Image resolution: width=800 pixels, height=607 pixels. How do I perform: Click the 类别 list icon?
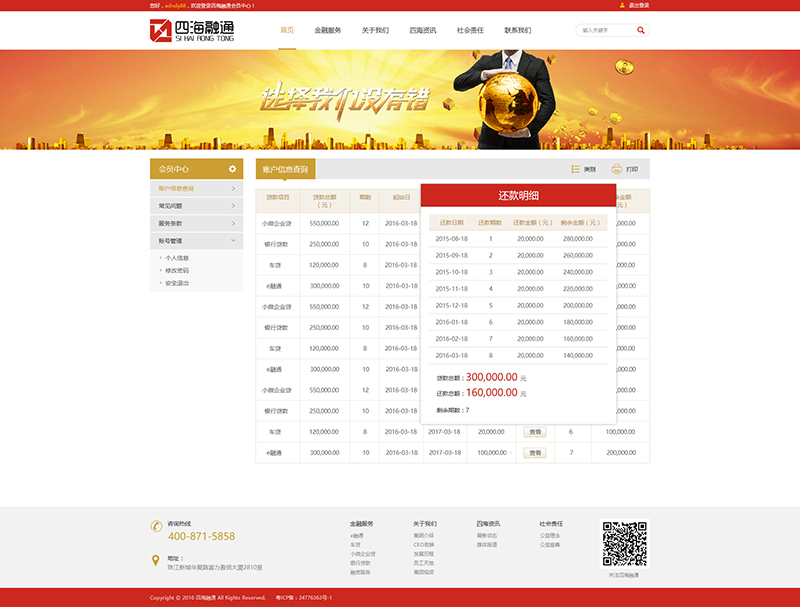[x=576, y=169]
